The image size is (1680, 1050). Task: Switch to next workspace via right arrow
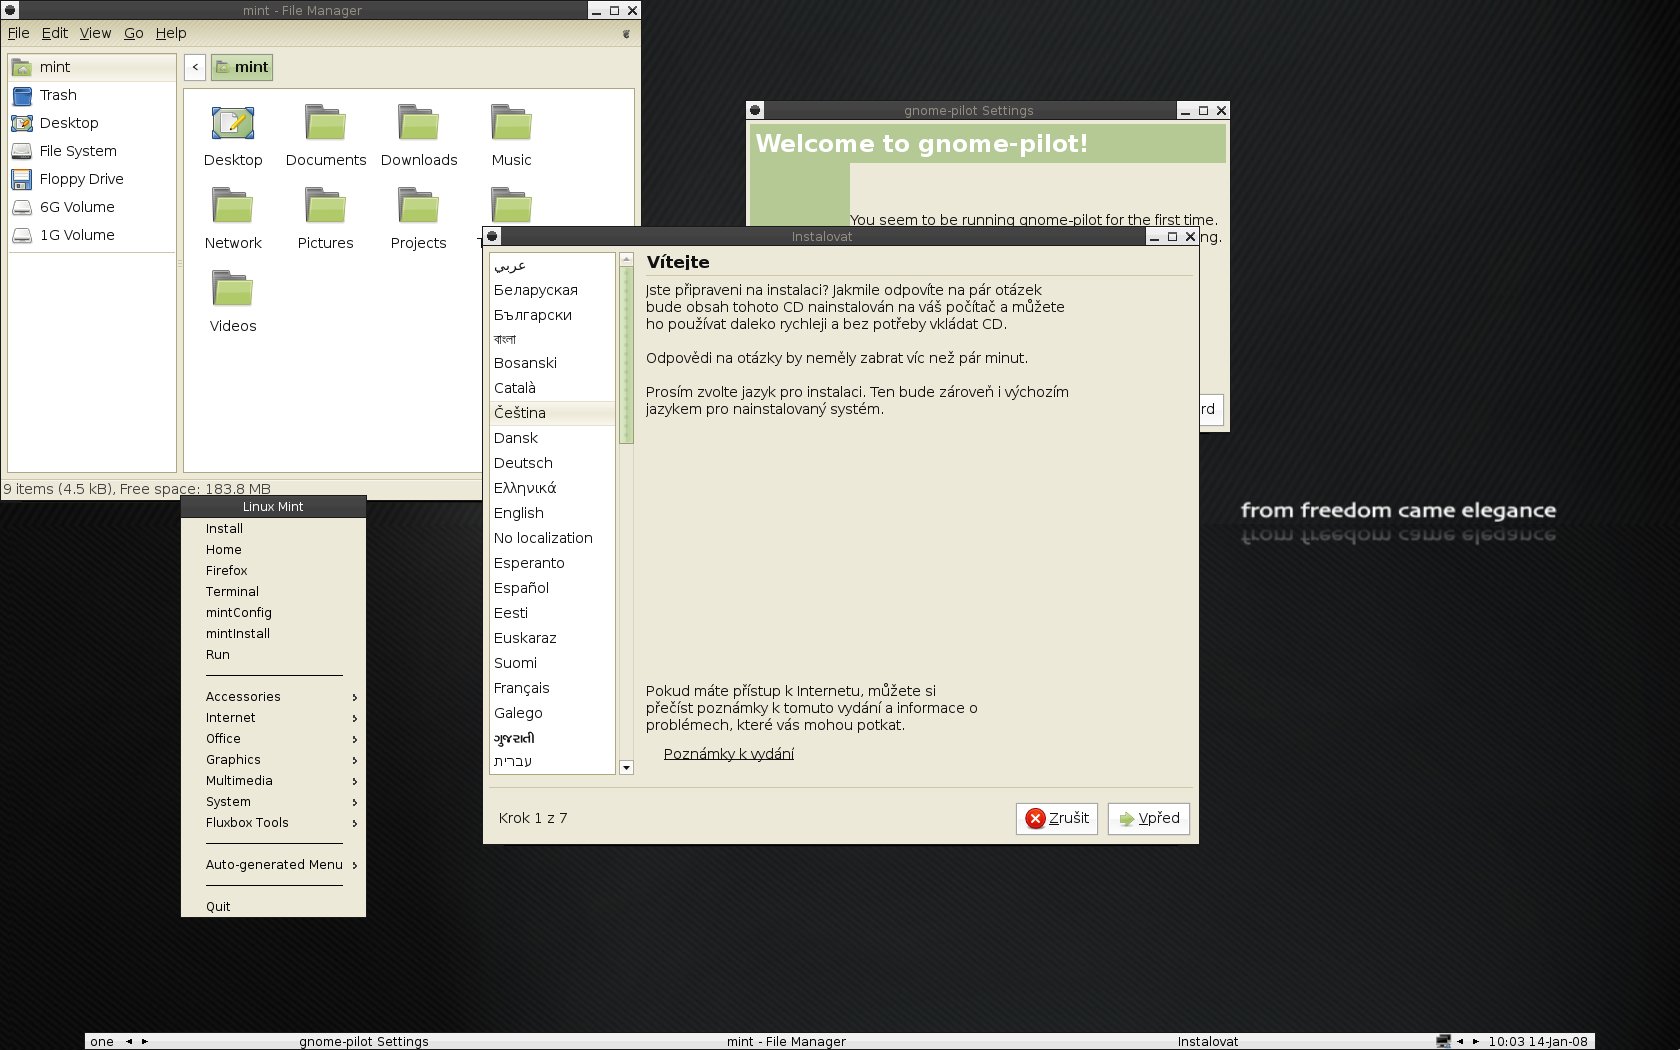[x=145, y=1041]
